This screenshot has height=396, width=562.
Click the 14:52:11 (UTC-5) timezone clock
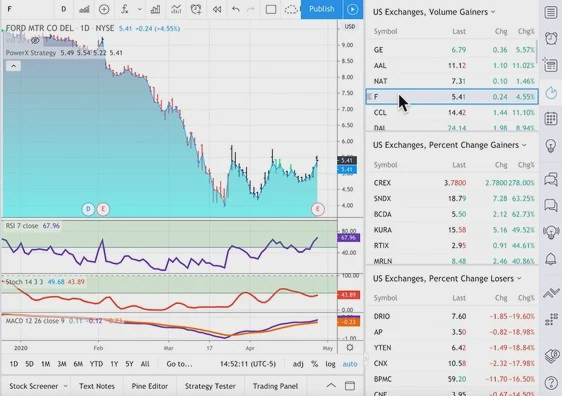pos(248,364)
